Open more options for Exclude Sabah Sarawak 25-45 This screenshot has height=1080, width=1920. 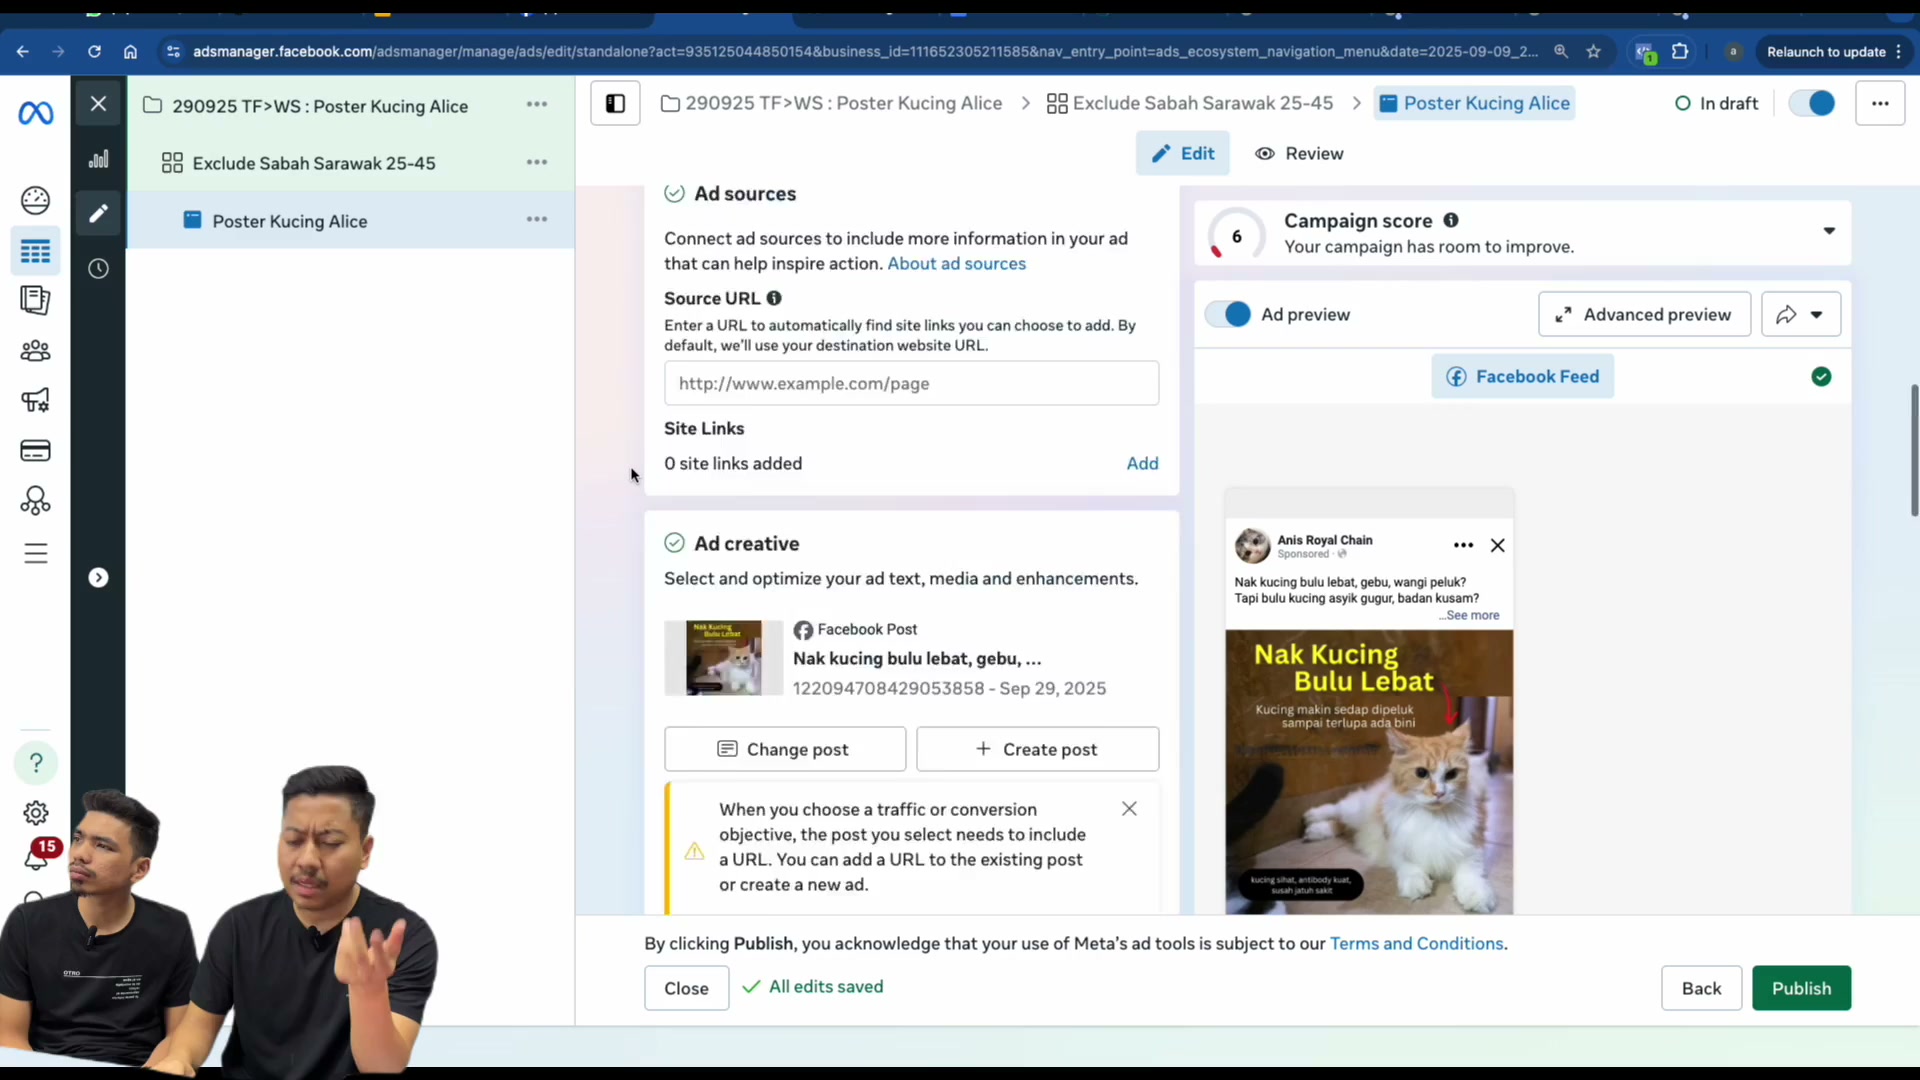pos(537,162)
